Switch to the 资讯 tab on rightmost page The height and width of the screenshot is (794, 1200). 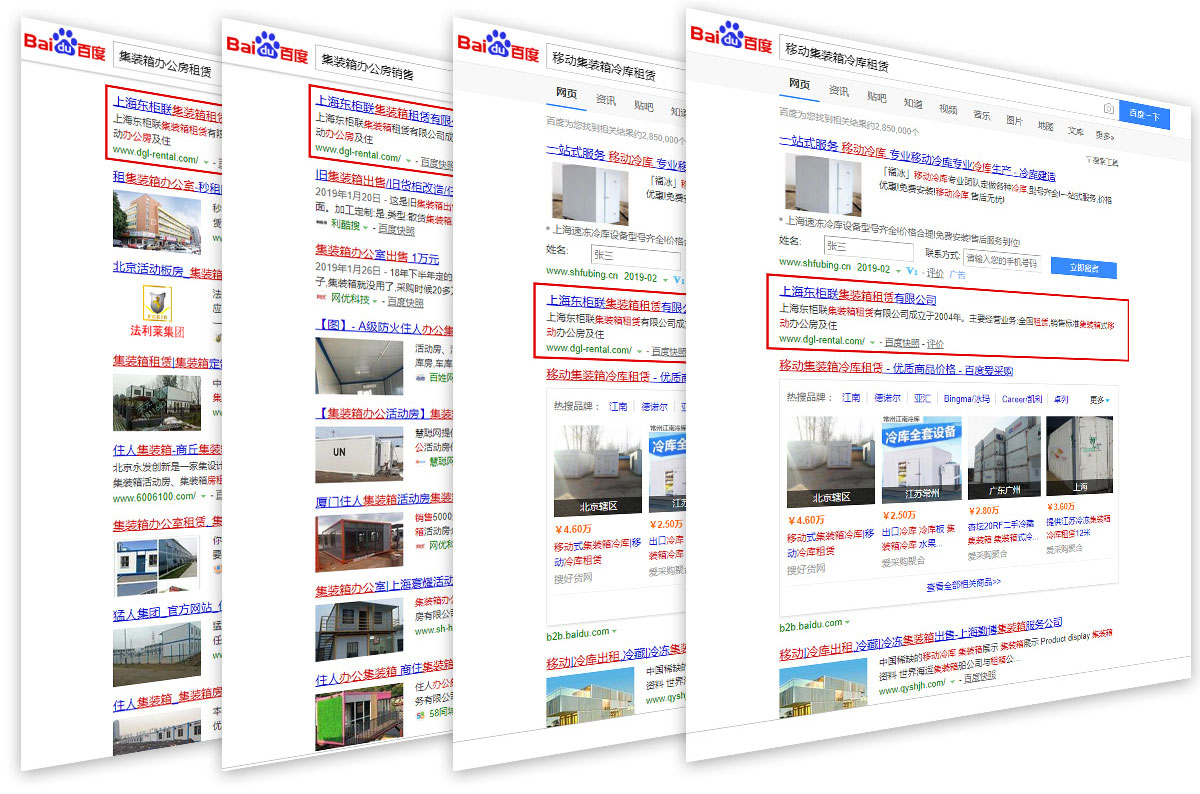click(x=838, y=91)
